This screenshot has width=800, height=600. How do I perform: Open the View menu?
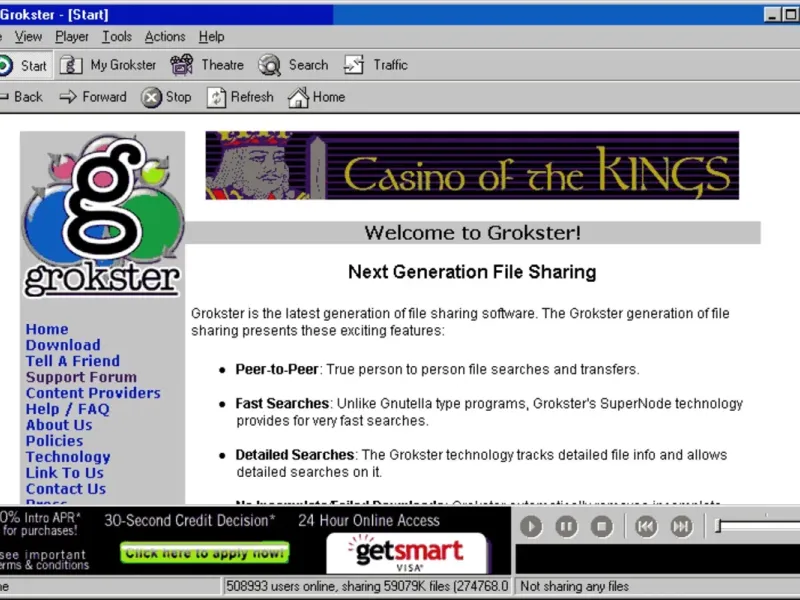(28, 37)
